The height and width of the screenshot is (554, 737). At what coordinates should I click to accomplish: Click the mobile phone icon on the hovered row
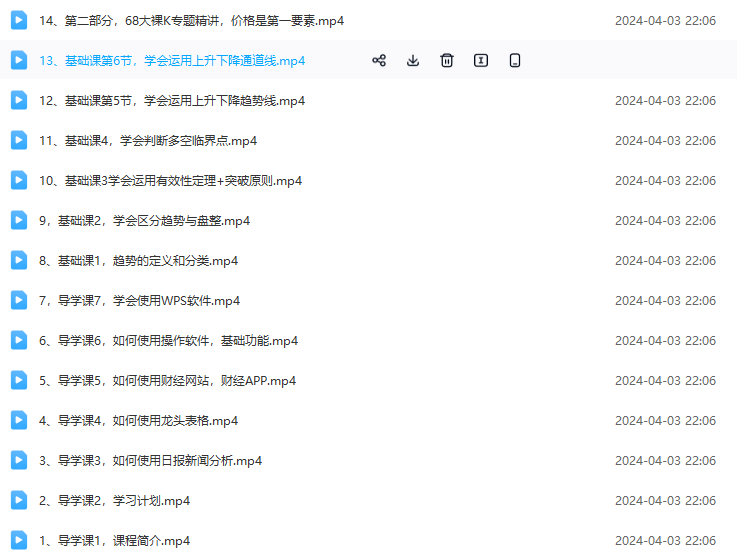515,60
